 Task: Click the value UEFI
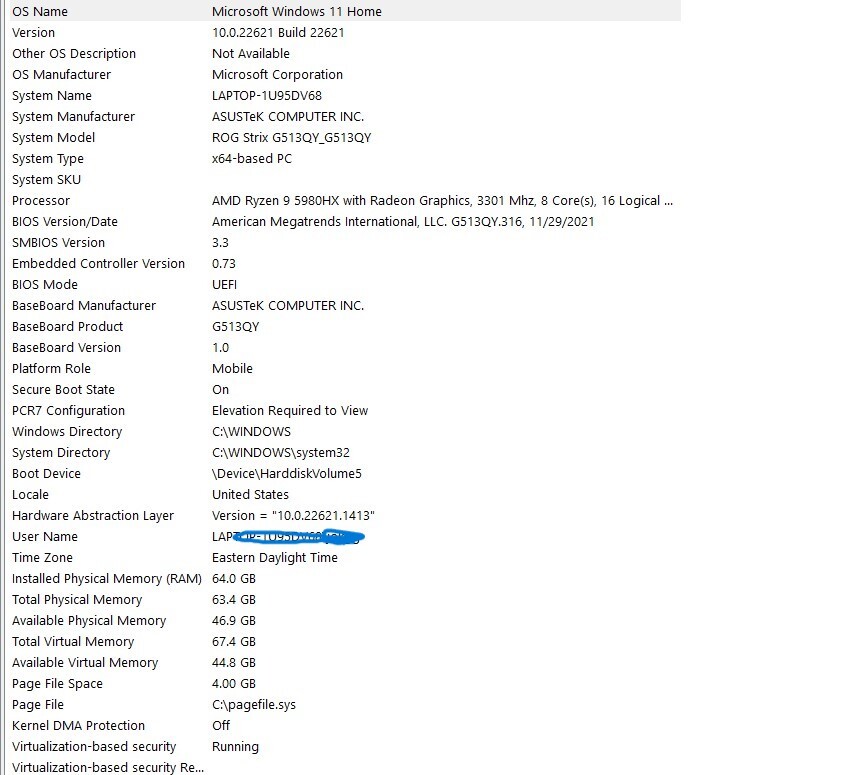pyautogui.click(x=224, y=285)
